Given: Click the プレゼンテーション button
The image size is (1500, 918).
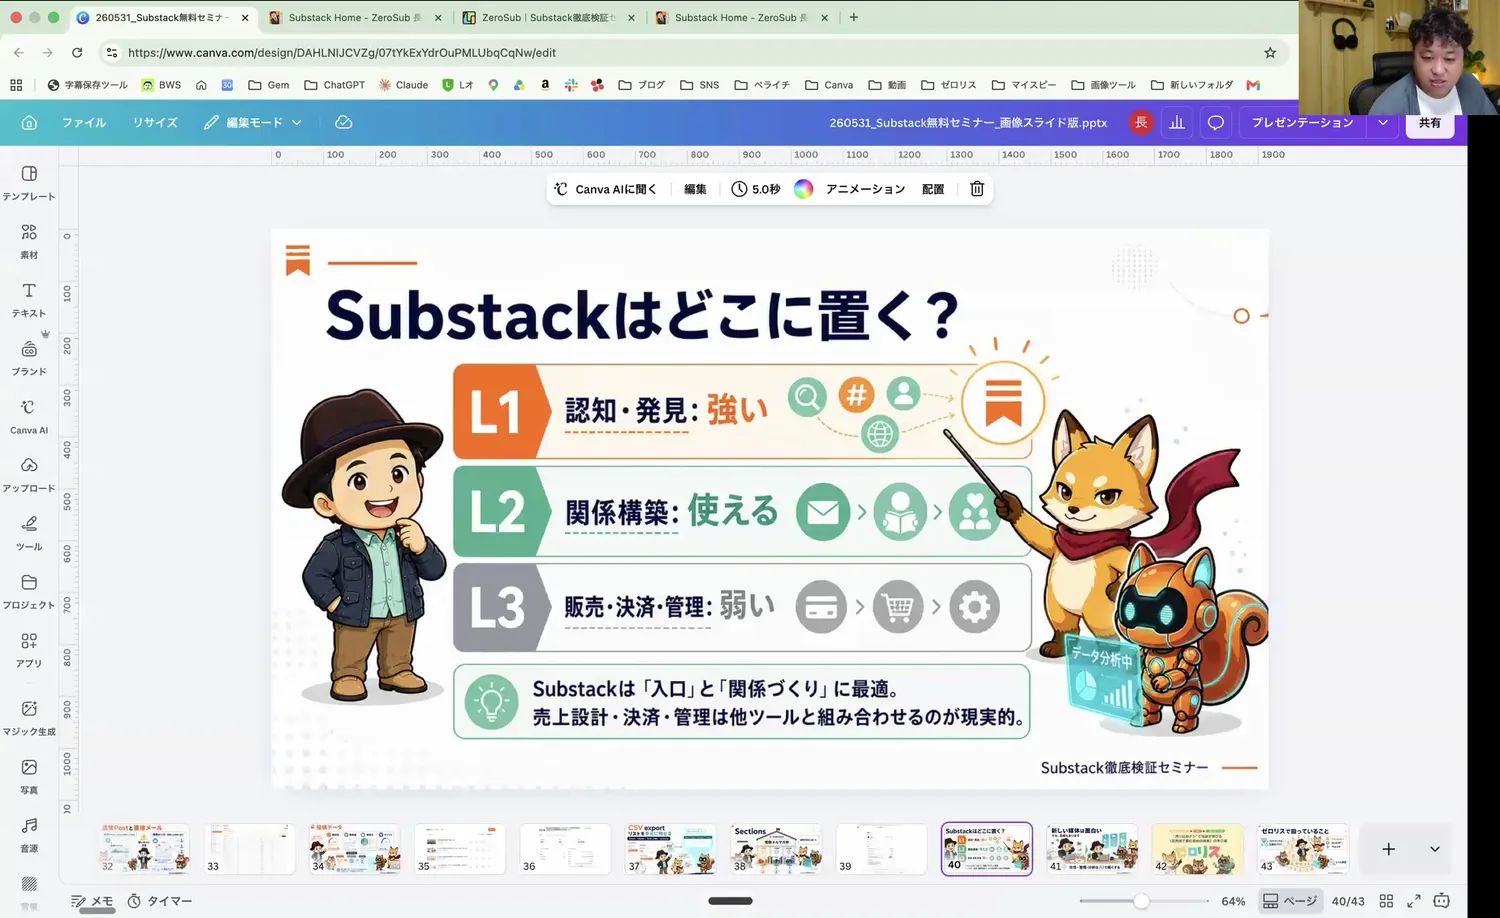Looking at the screenshot, I should tap(1302, 122).
